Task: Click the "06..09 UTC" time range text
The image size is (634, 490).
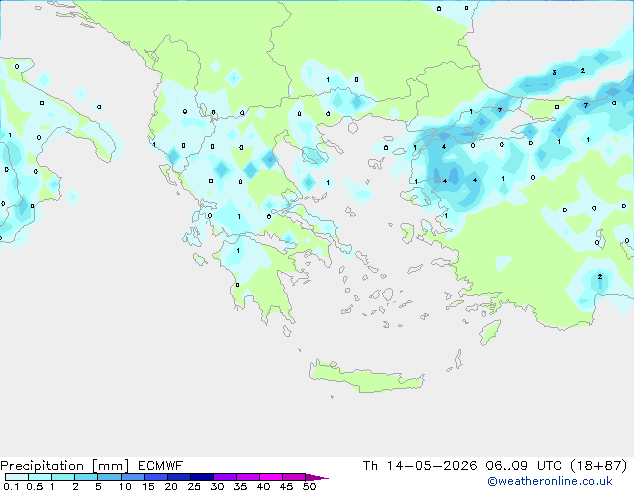Action: click(523, 466)
